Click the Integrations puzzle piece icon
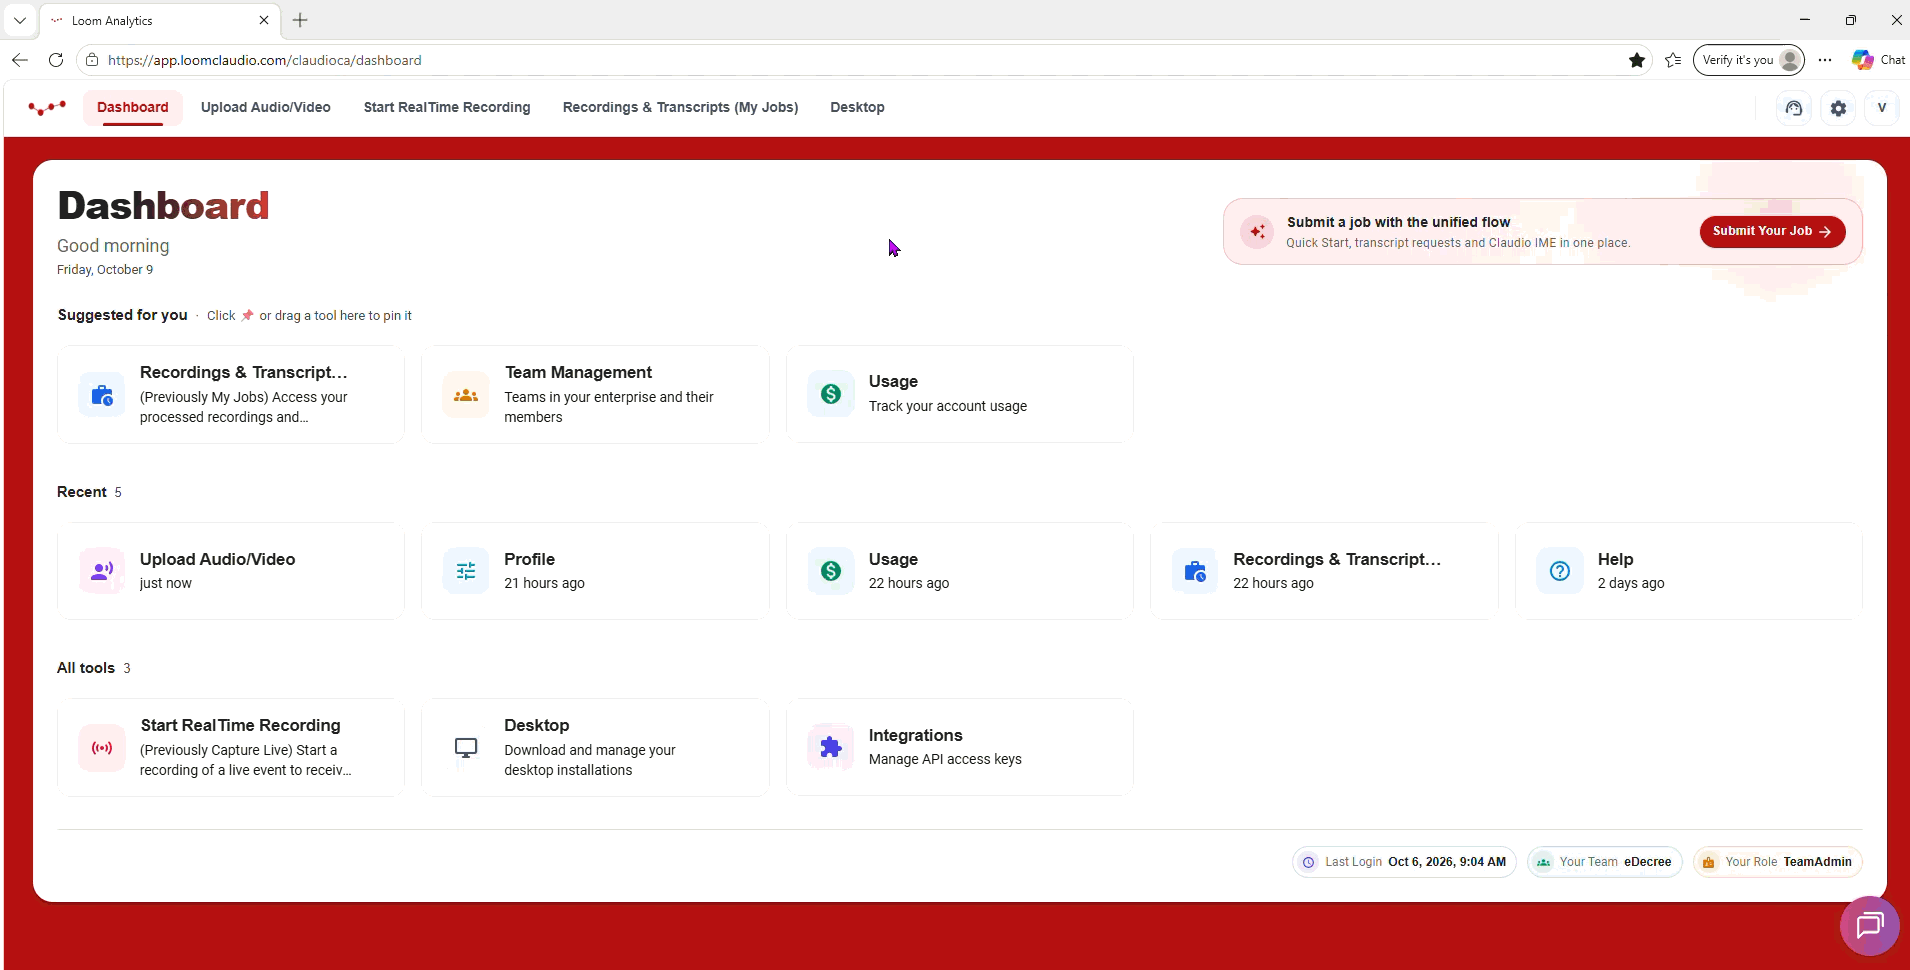The height and width of the screenshot is (970, 1910). pos(830,747)
